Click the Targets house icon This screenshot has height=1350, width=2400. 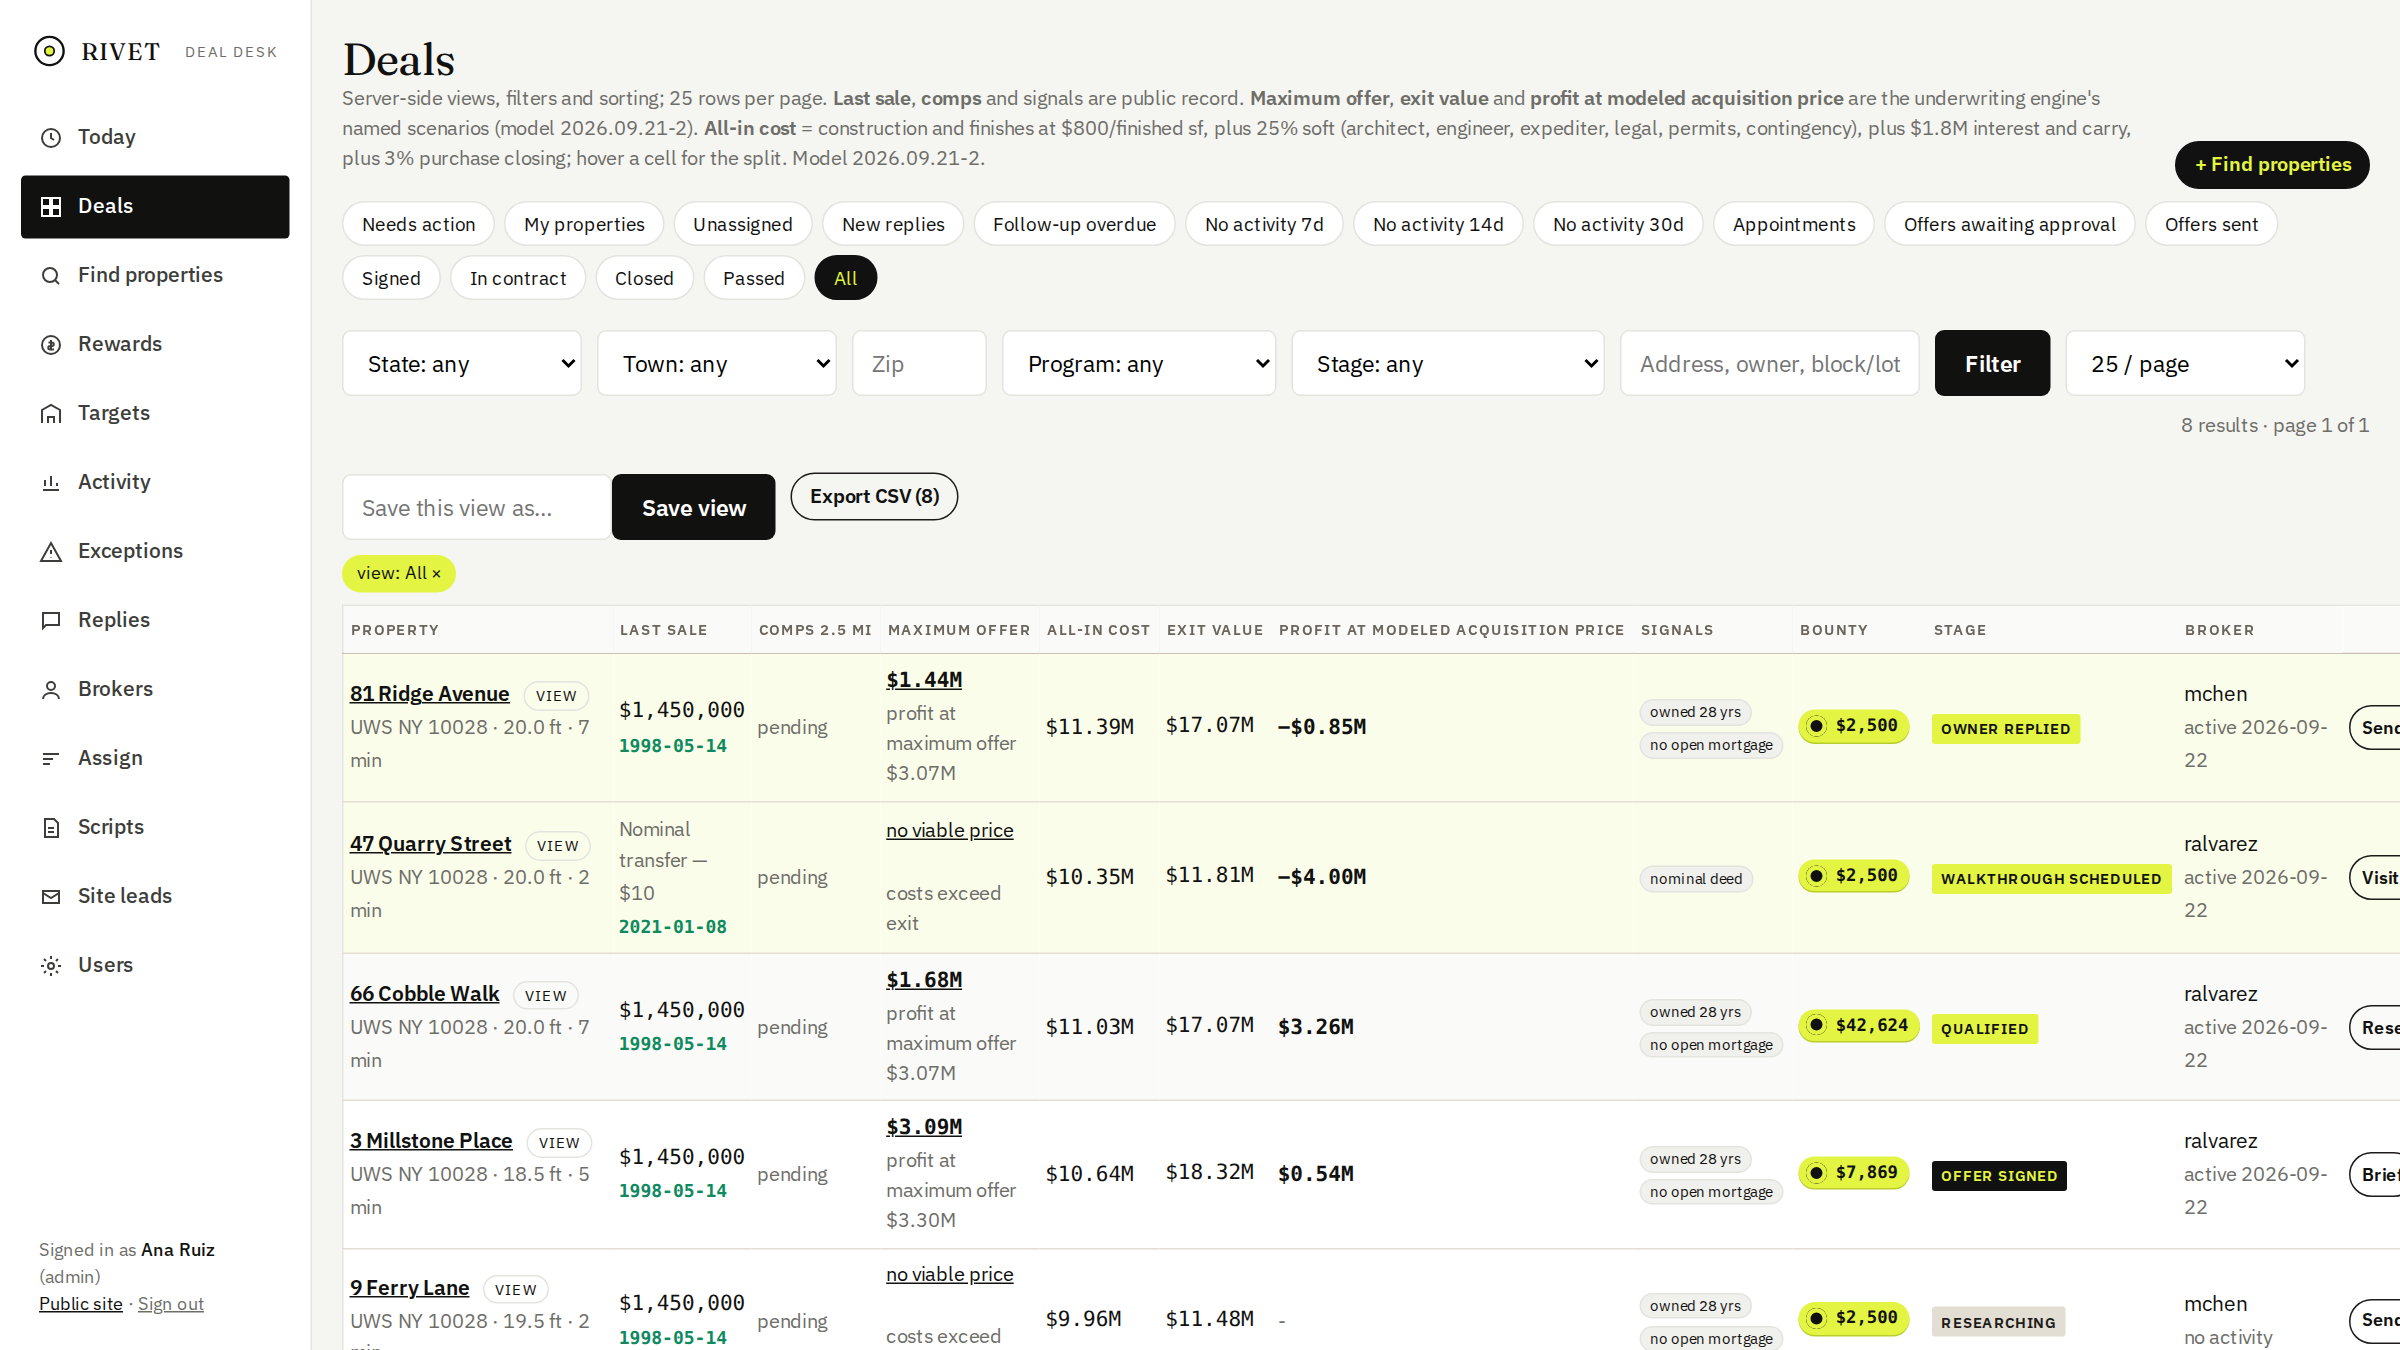pos(51,413)
